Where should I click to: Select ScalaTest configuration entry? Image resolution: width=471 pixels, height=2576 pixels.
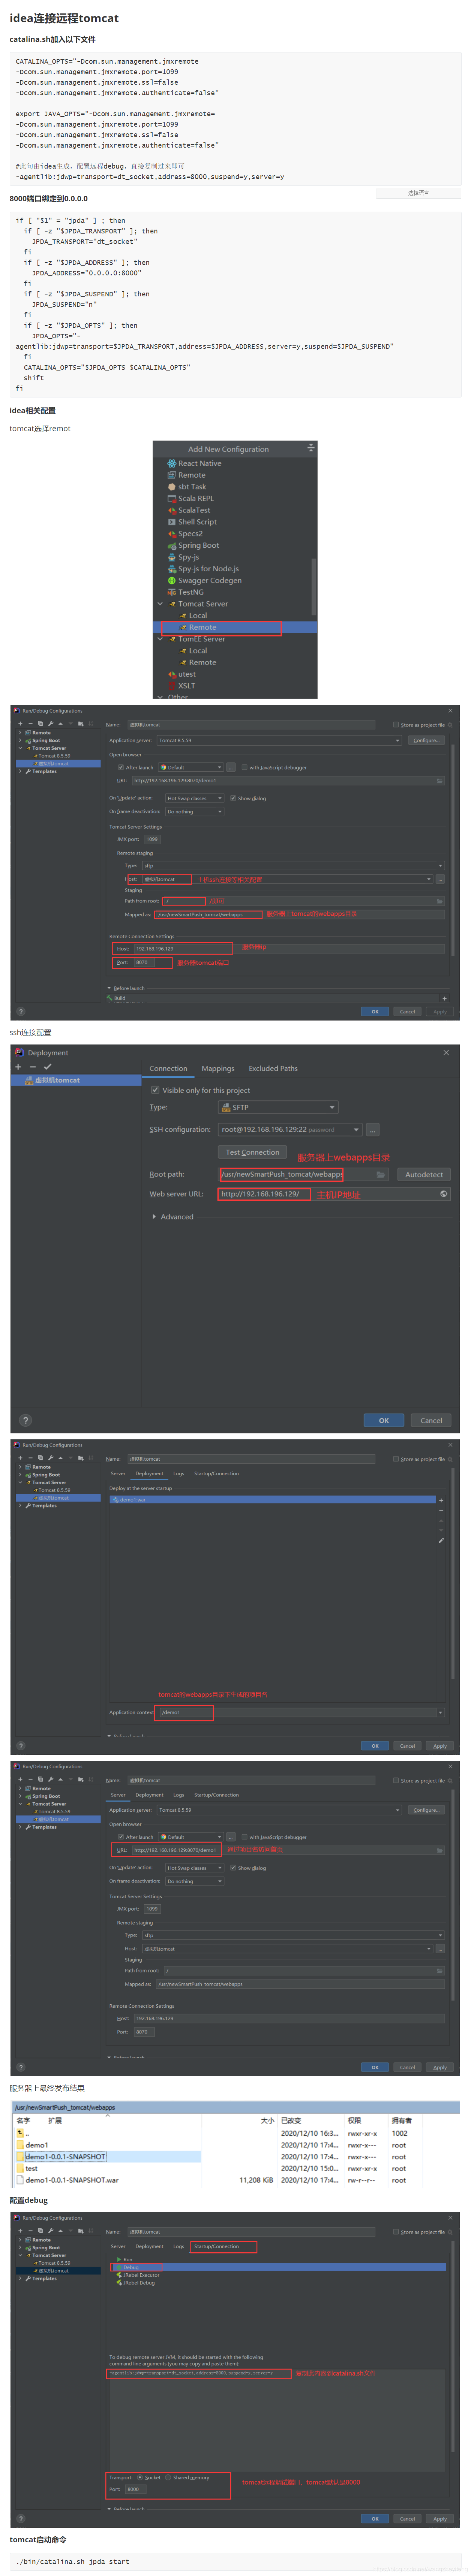[194, 510]
